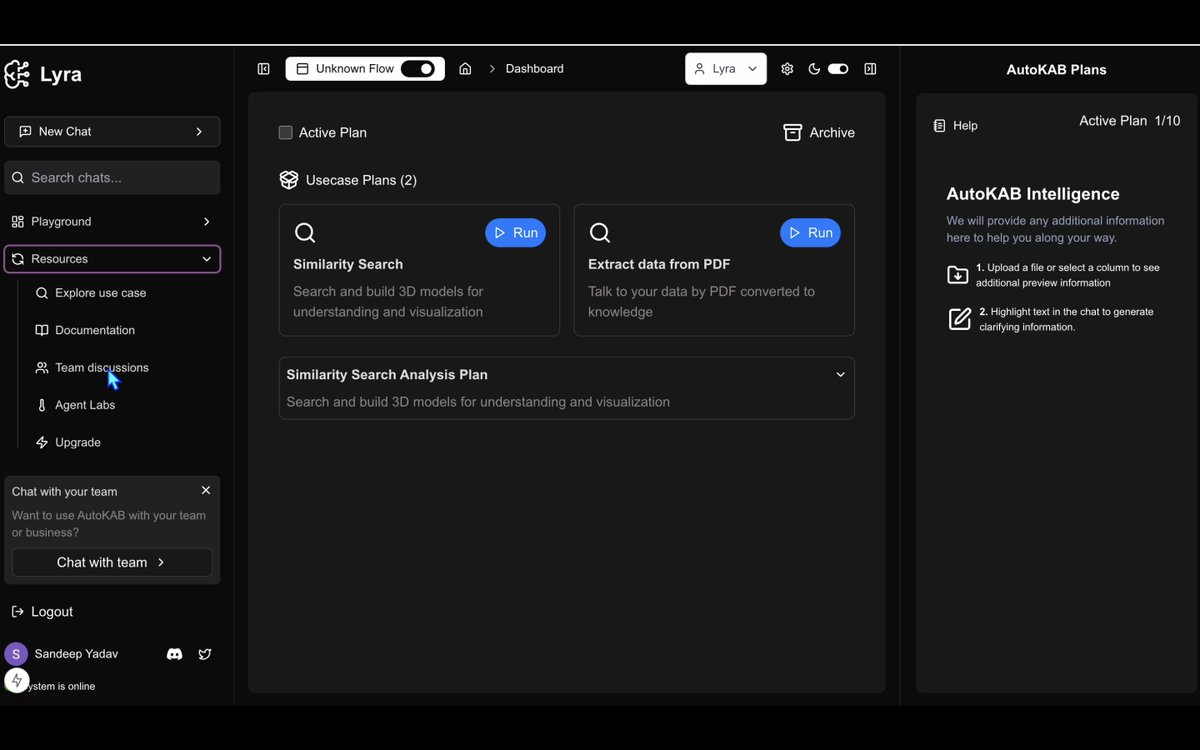Click the Documentation book icon
1200x750 pixels.
(42, 330)
